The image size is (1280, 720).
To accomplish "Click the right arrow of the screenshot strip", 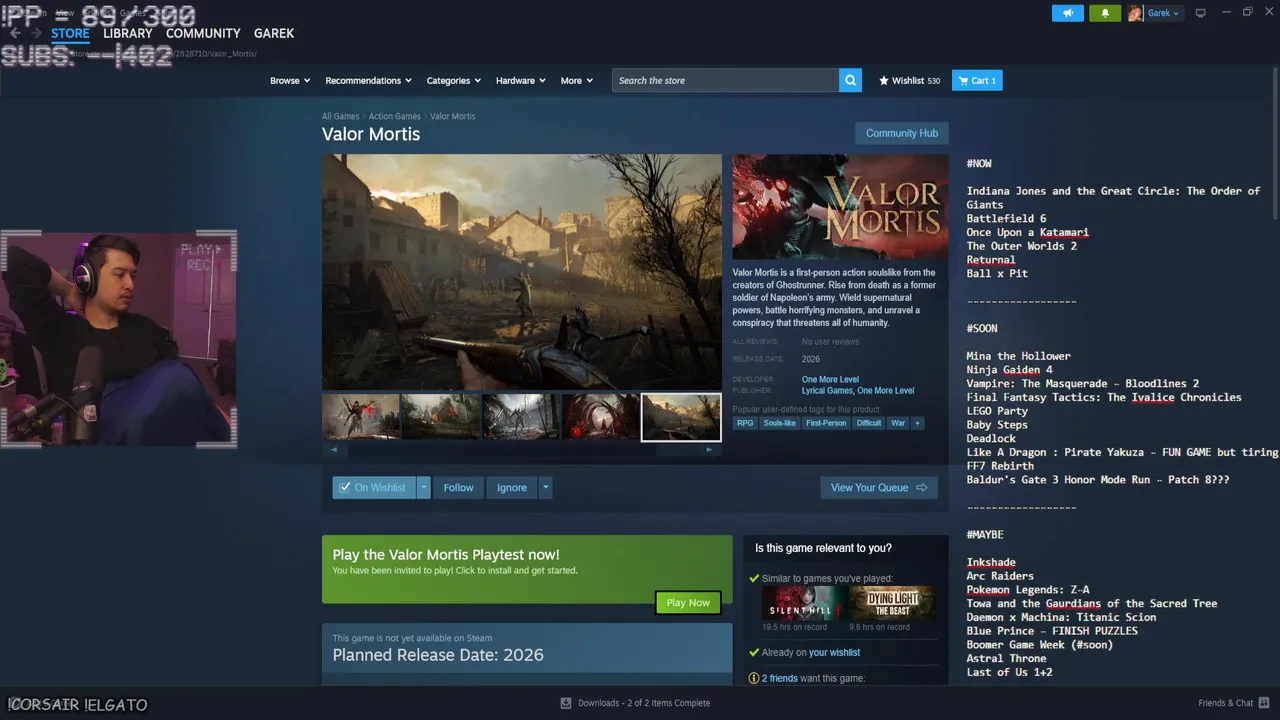I will [x=709, y=450].
